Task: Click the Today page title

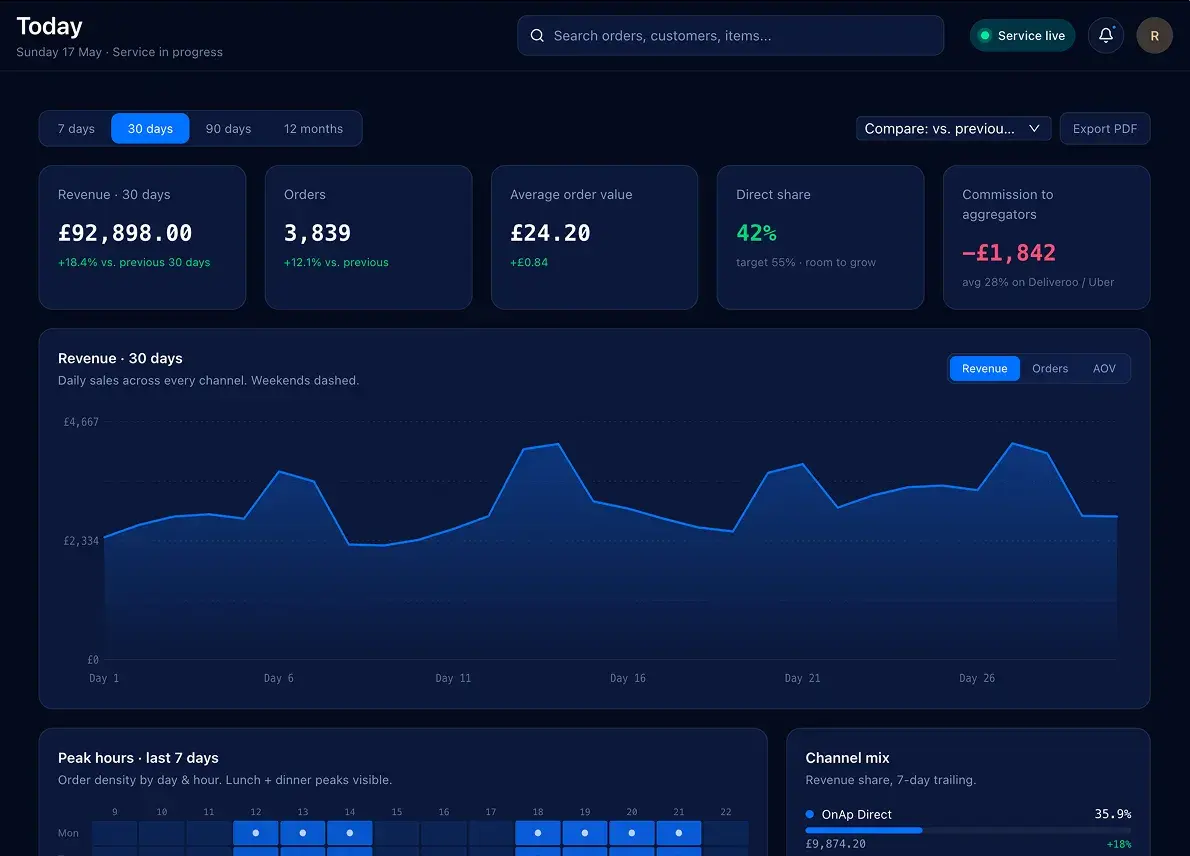Action: point(49,27)
